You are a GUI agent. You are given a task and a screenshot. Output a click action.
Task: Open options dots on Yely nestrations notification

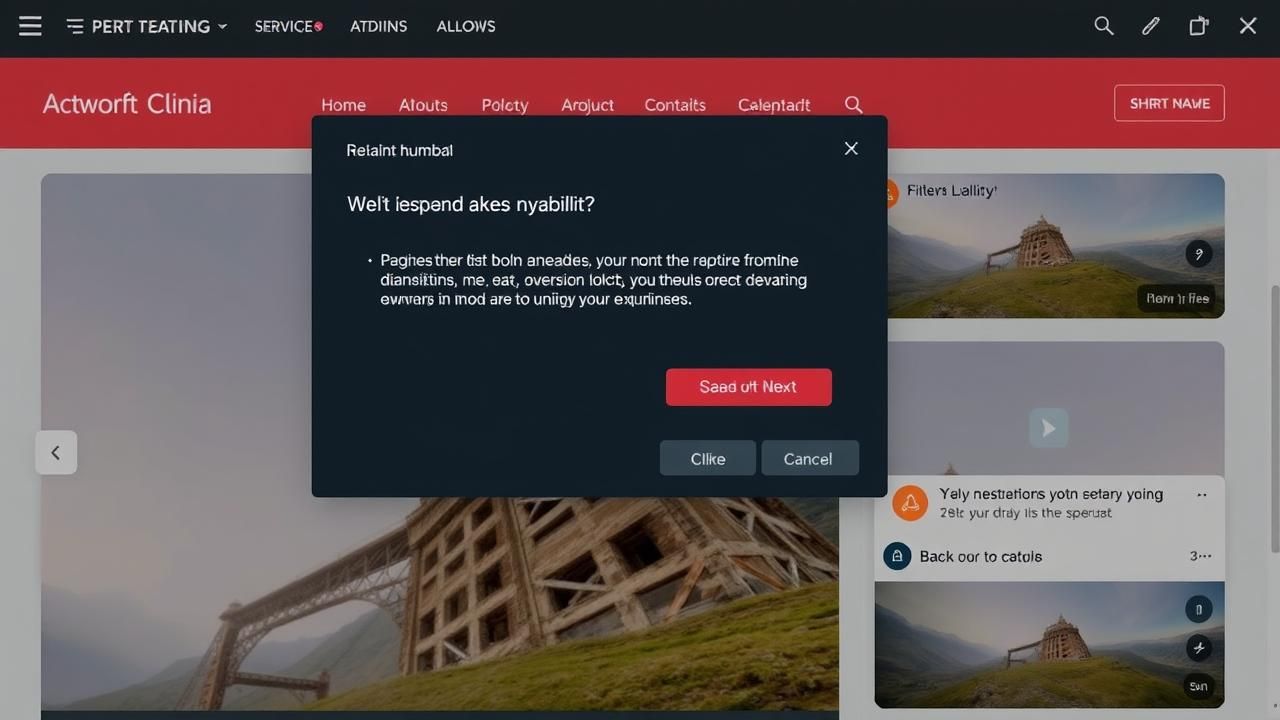click(1201, 495)
